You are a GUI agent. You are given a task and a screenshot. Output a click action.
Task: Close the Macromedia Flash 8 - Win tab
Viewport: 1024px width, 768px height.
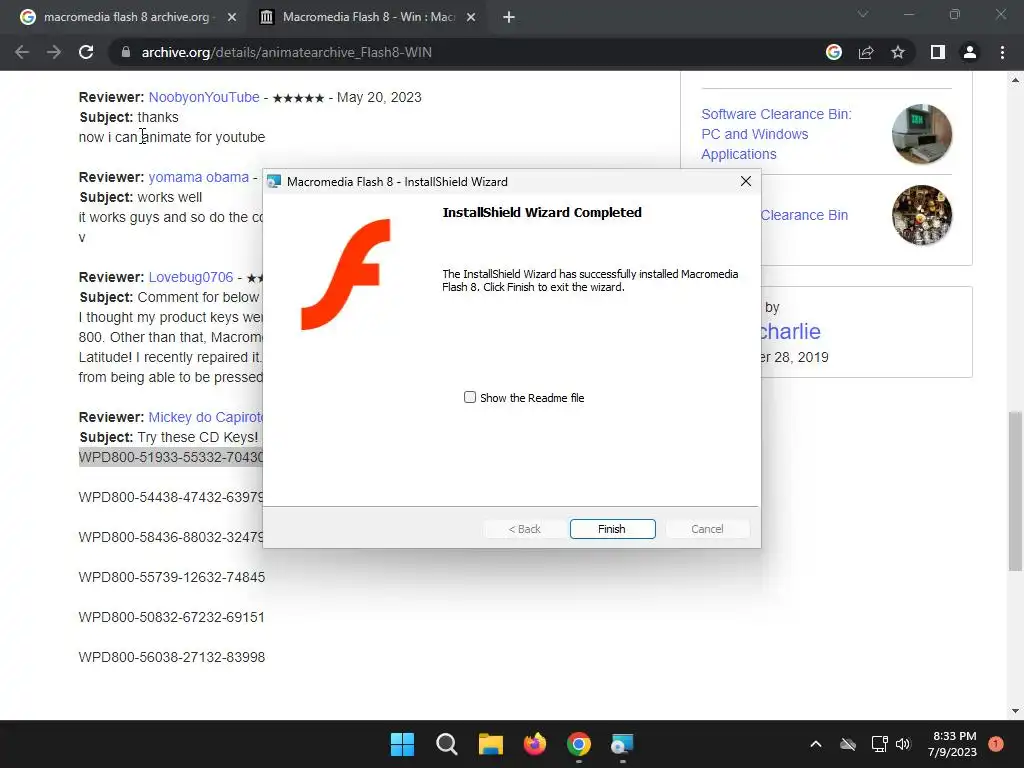coord(471,18)
